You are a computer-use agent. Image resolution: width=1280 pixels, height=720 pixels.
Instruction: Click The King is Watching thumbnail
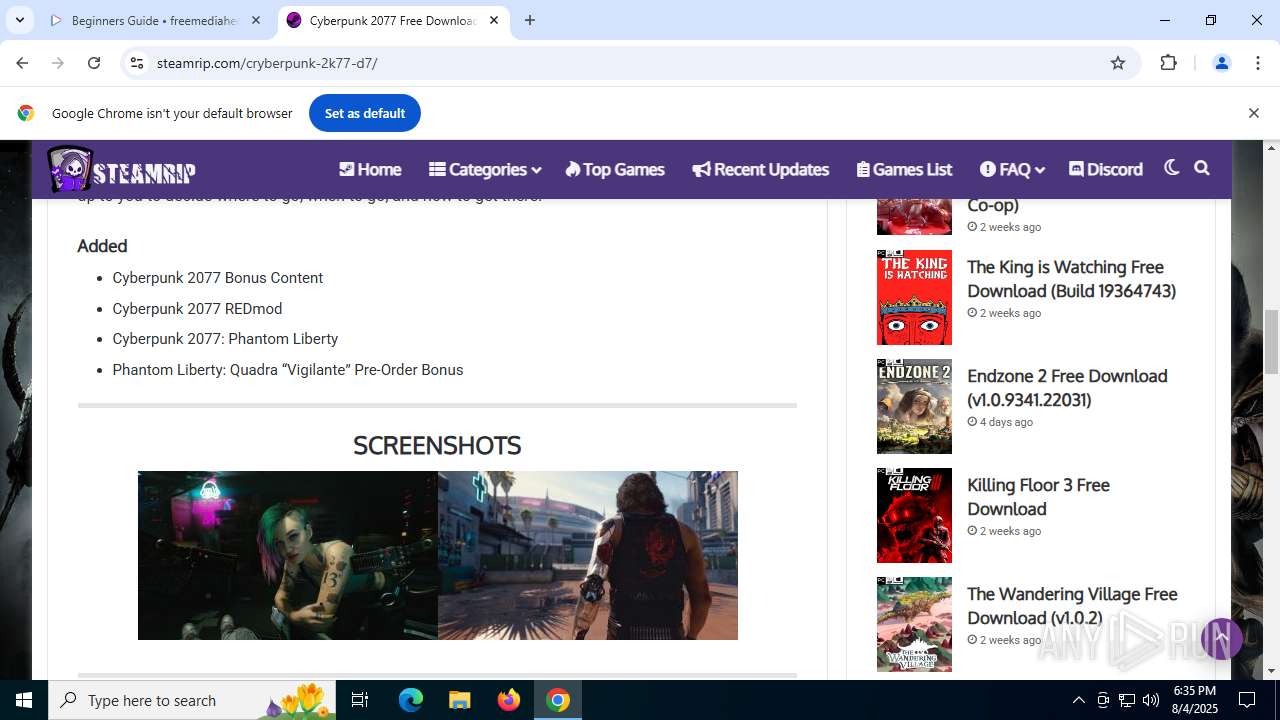pyautogui.click(x=914, y=298)
